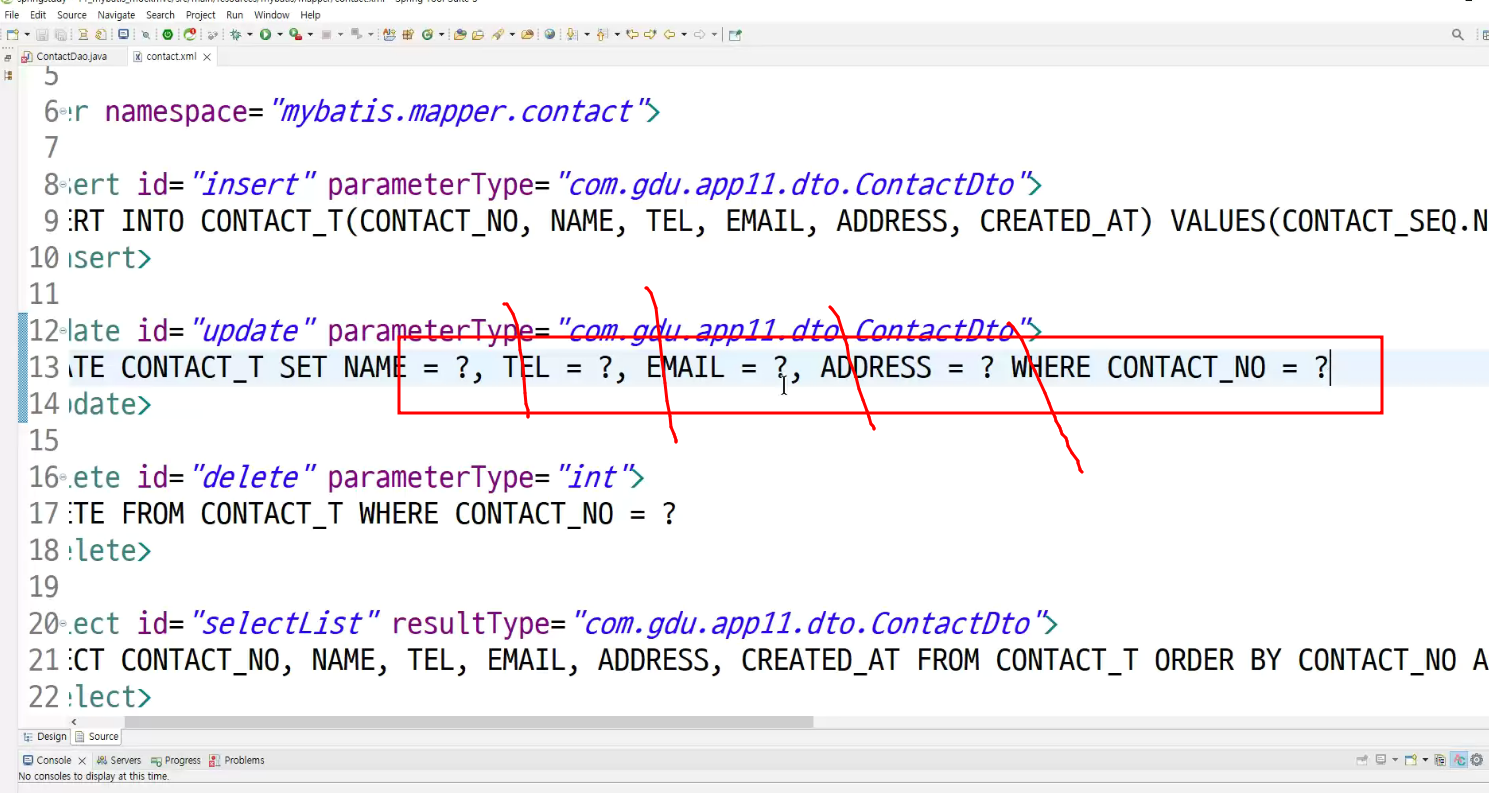
Task: Open the Run menu
Action: click(234, 15)
